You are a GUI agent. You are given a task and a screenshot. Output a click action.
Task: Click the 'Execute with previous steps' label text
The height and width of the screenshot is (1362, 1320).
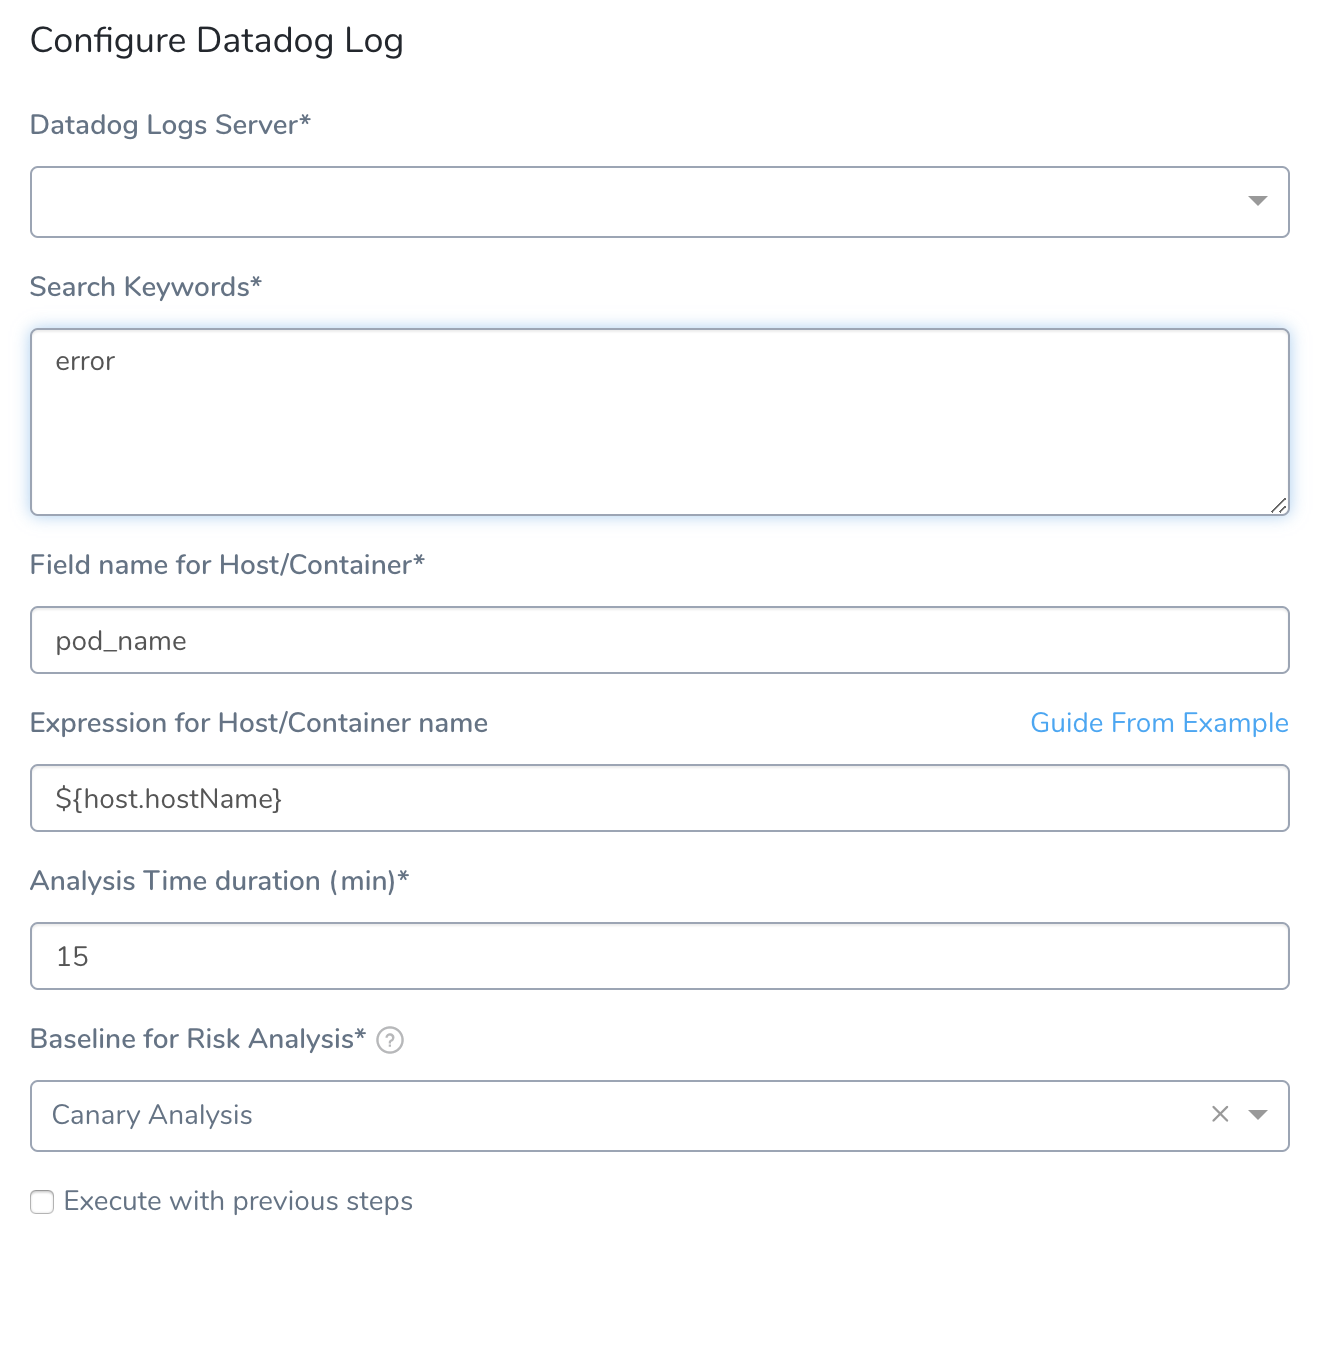point(238,1201)
